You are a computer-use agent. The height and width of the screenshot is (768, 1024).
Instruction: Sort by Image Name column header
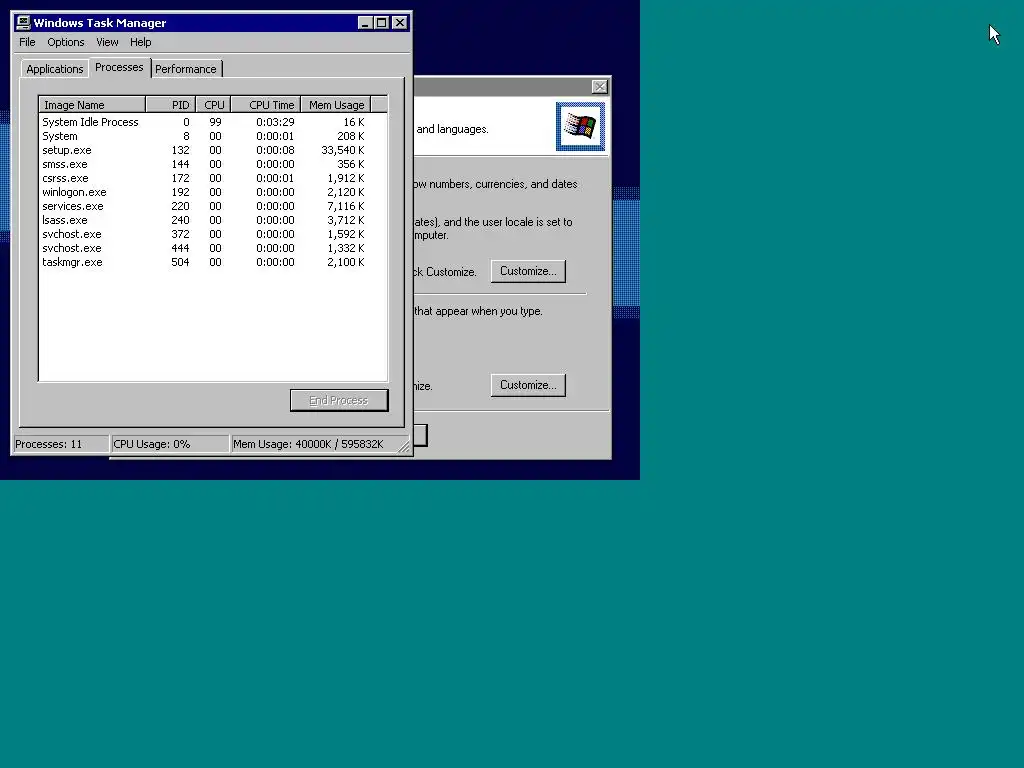[x=92, y=105]
